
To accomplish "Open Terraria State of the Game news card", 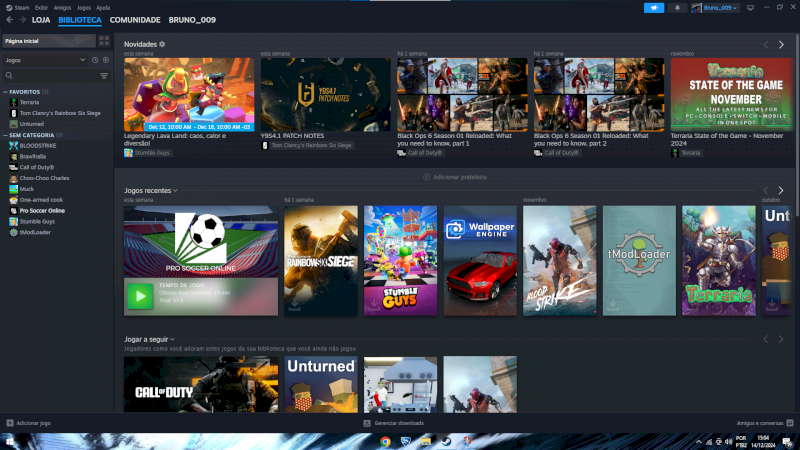I will tap(732, 94).
